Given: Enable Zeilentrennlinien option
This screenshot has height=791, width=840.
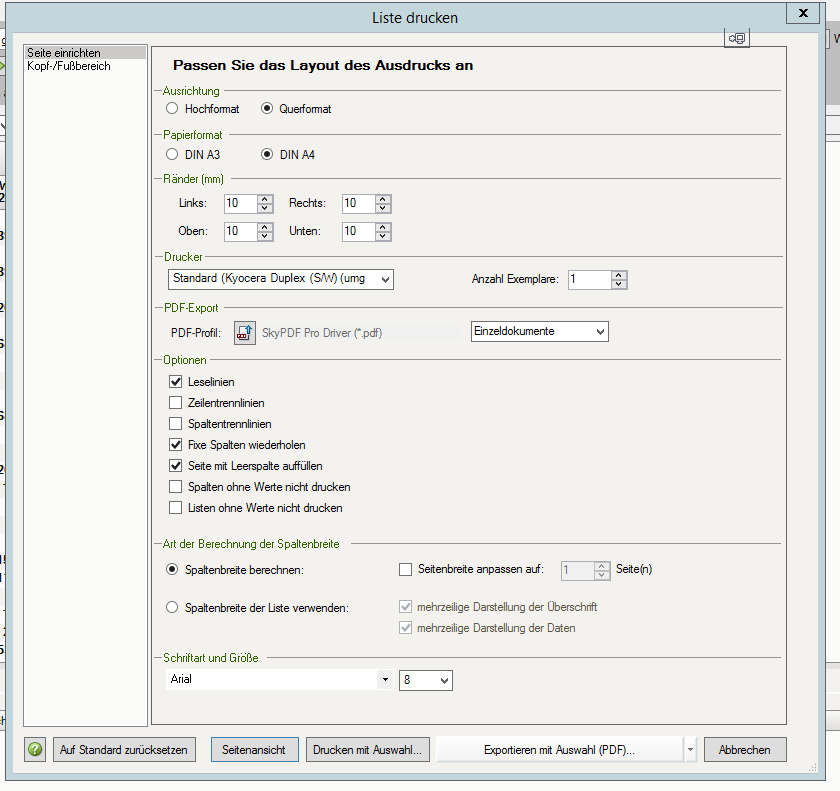Looking at the screenshot, I should pos(175,402).
